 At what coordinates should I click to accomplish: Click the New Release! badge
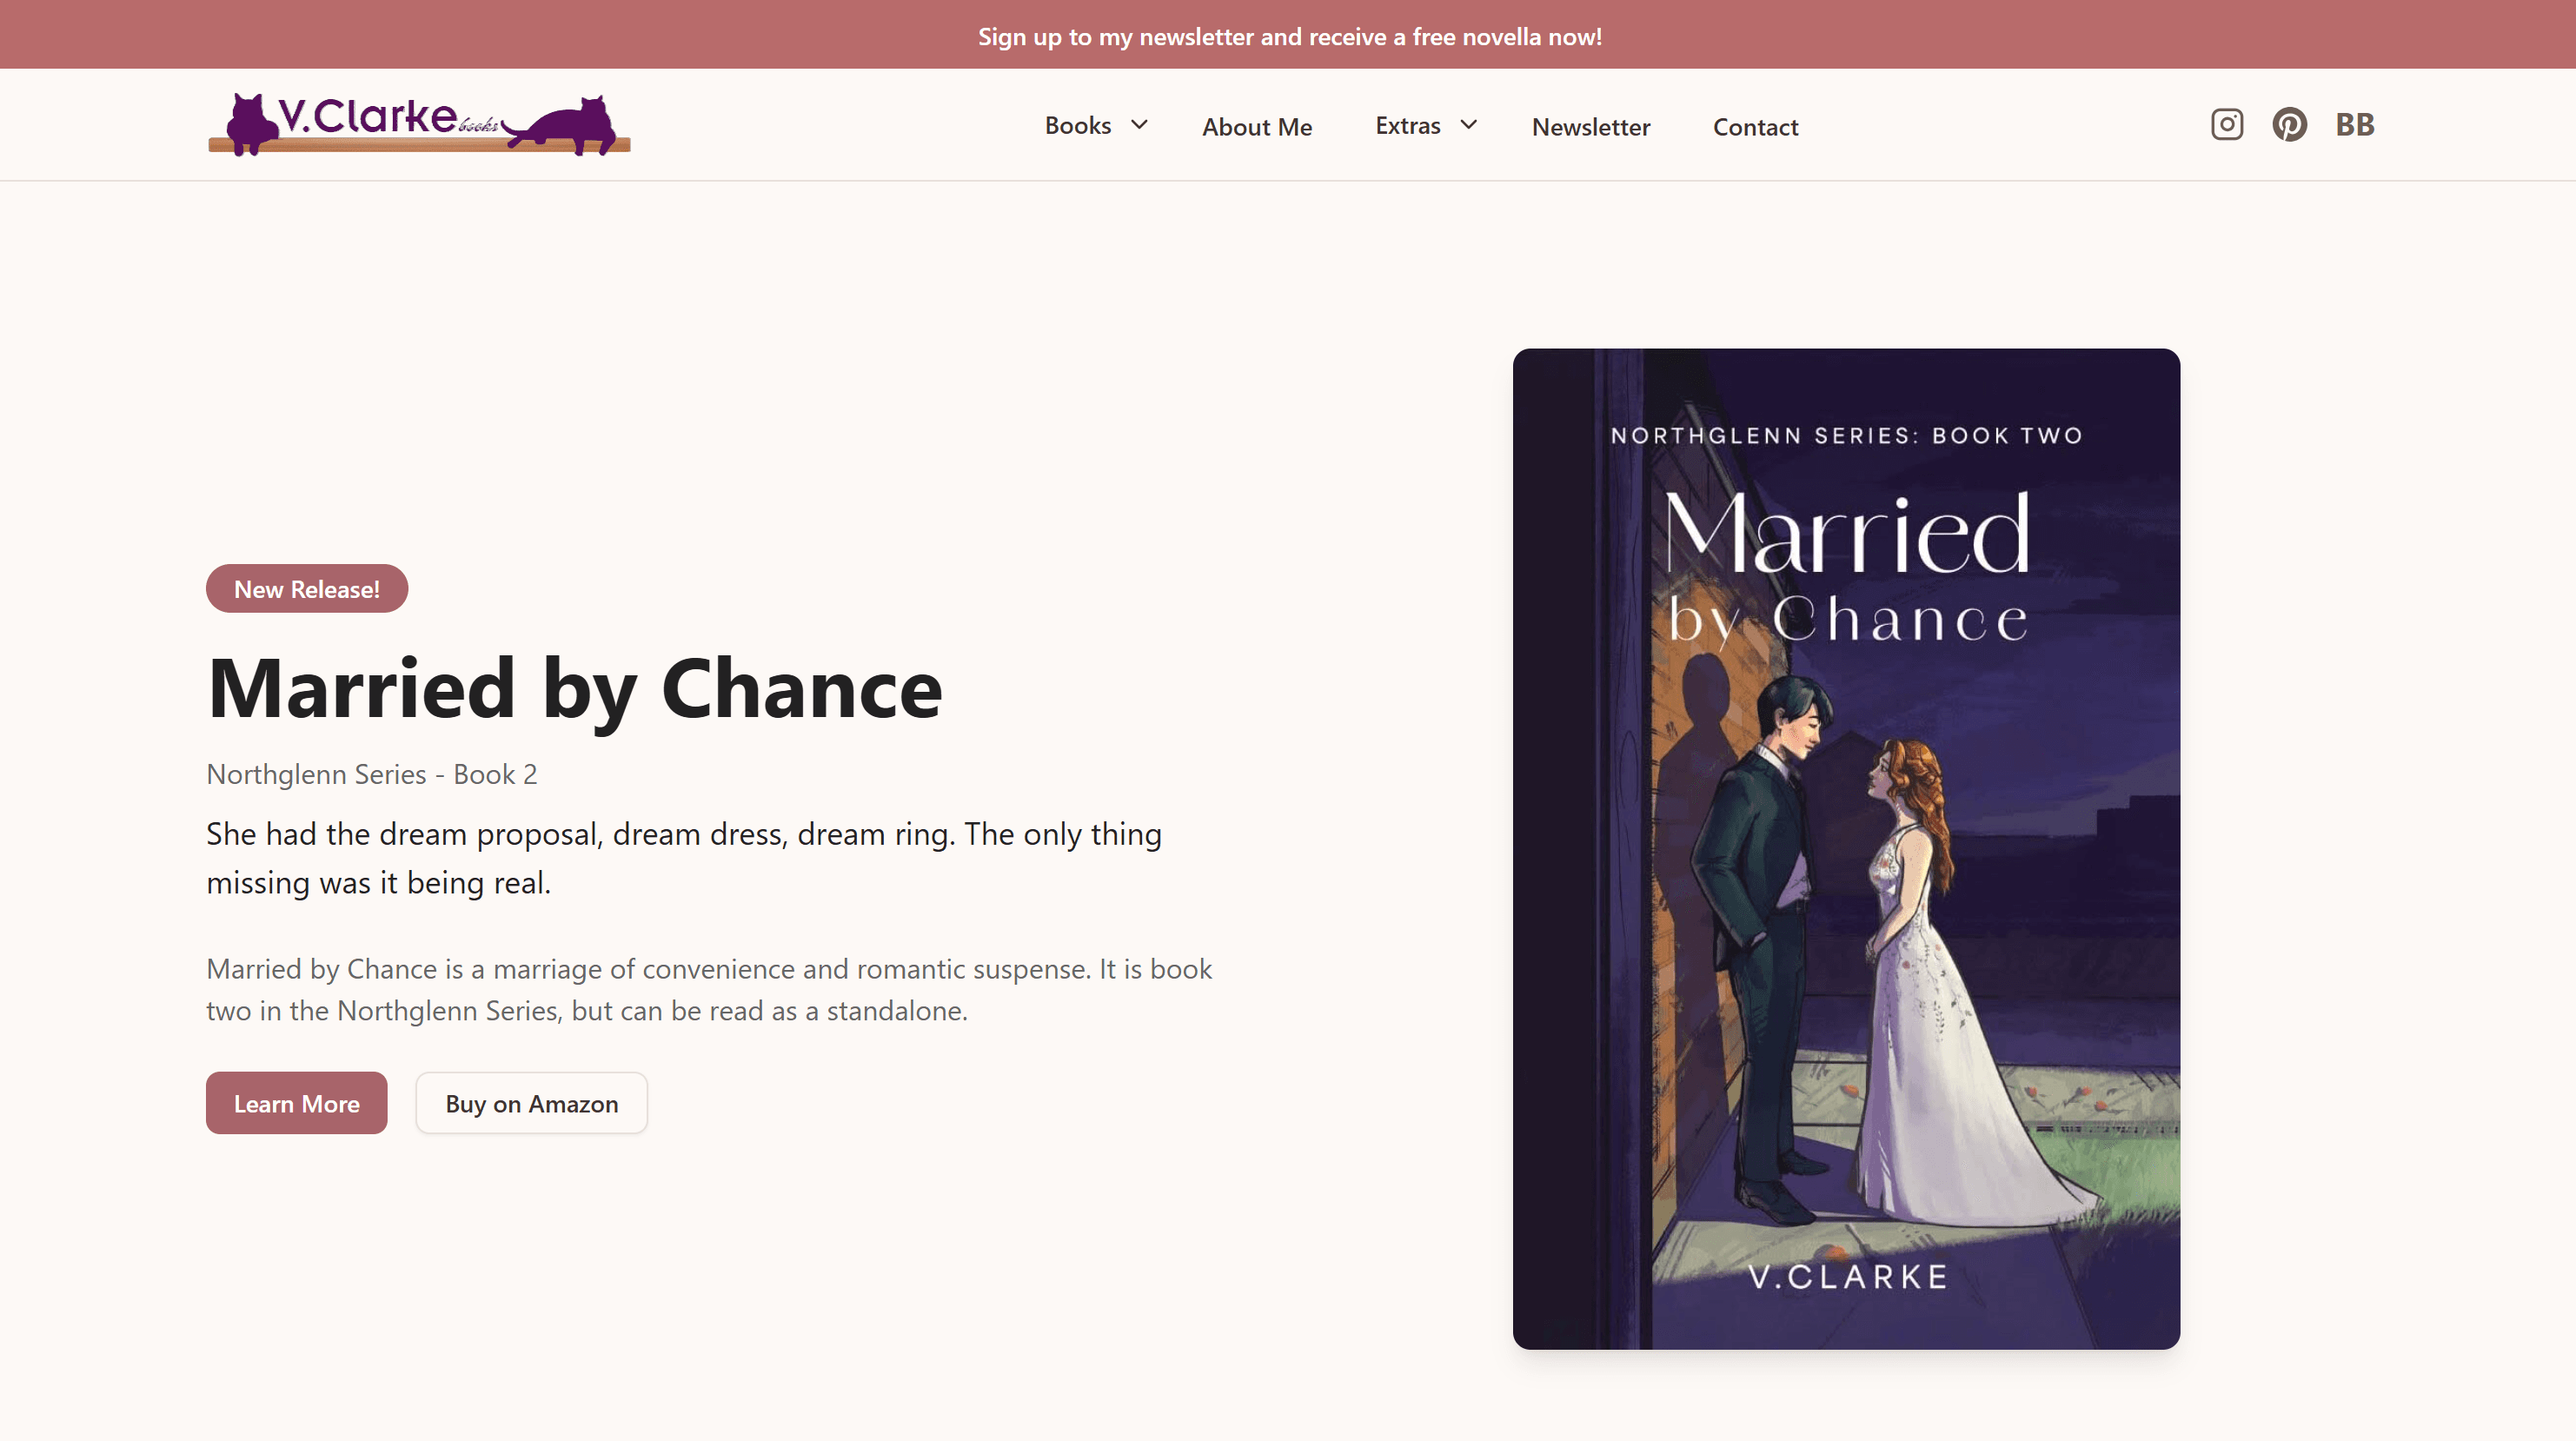click(306, 588)
